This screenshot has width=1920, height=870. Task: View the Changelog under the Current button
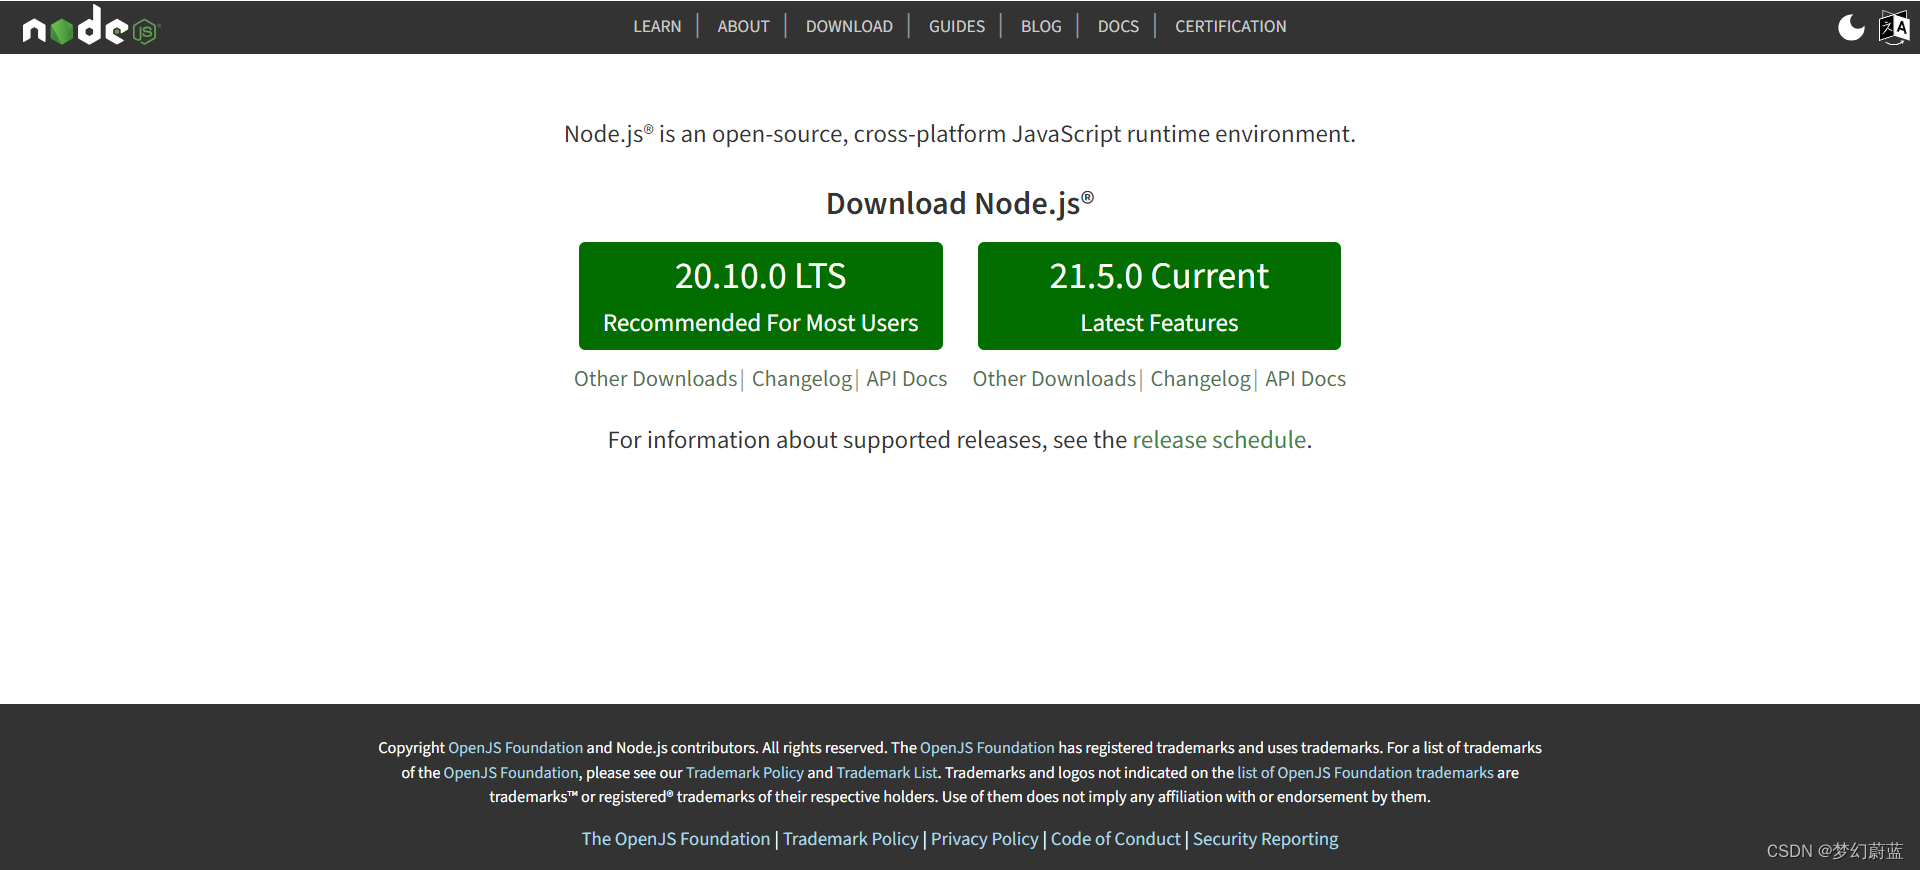tap(1200, 379)
